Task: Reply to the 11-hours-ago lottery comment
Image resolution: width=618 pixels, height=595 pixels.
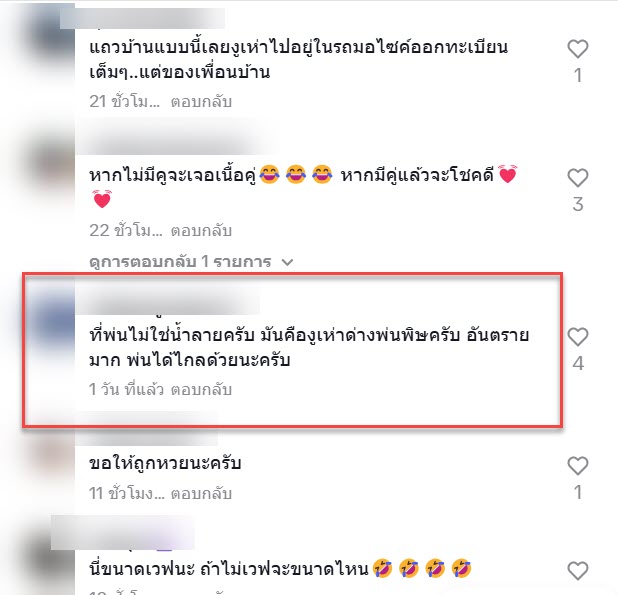Action: pos(201,493)
